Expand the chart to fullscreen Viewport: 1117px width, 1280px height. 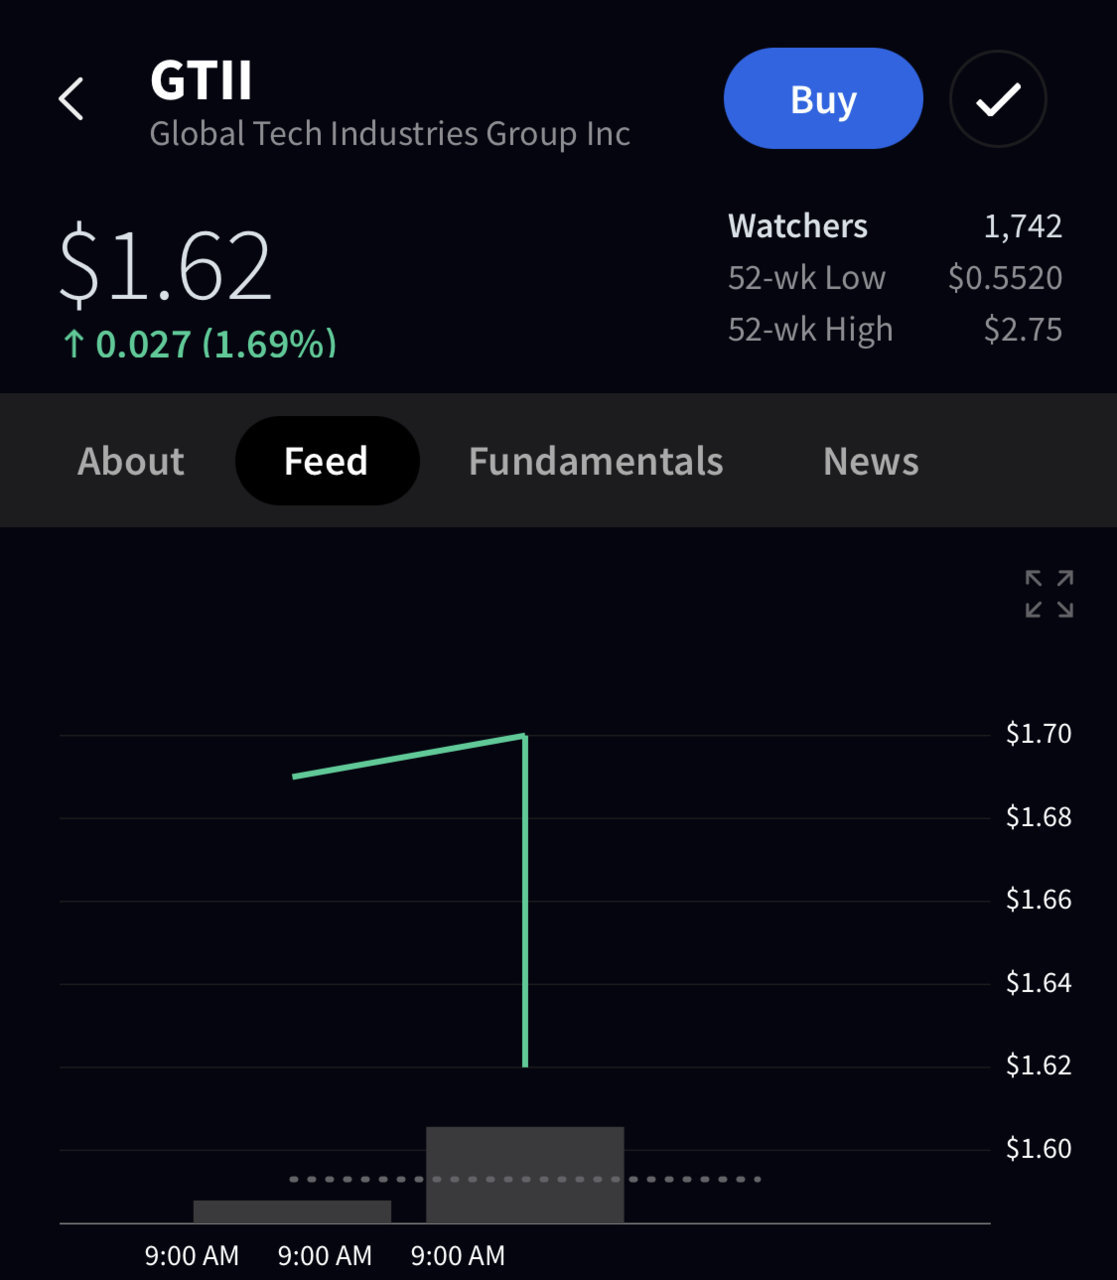click(1049, 594)
